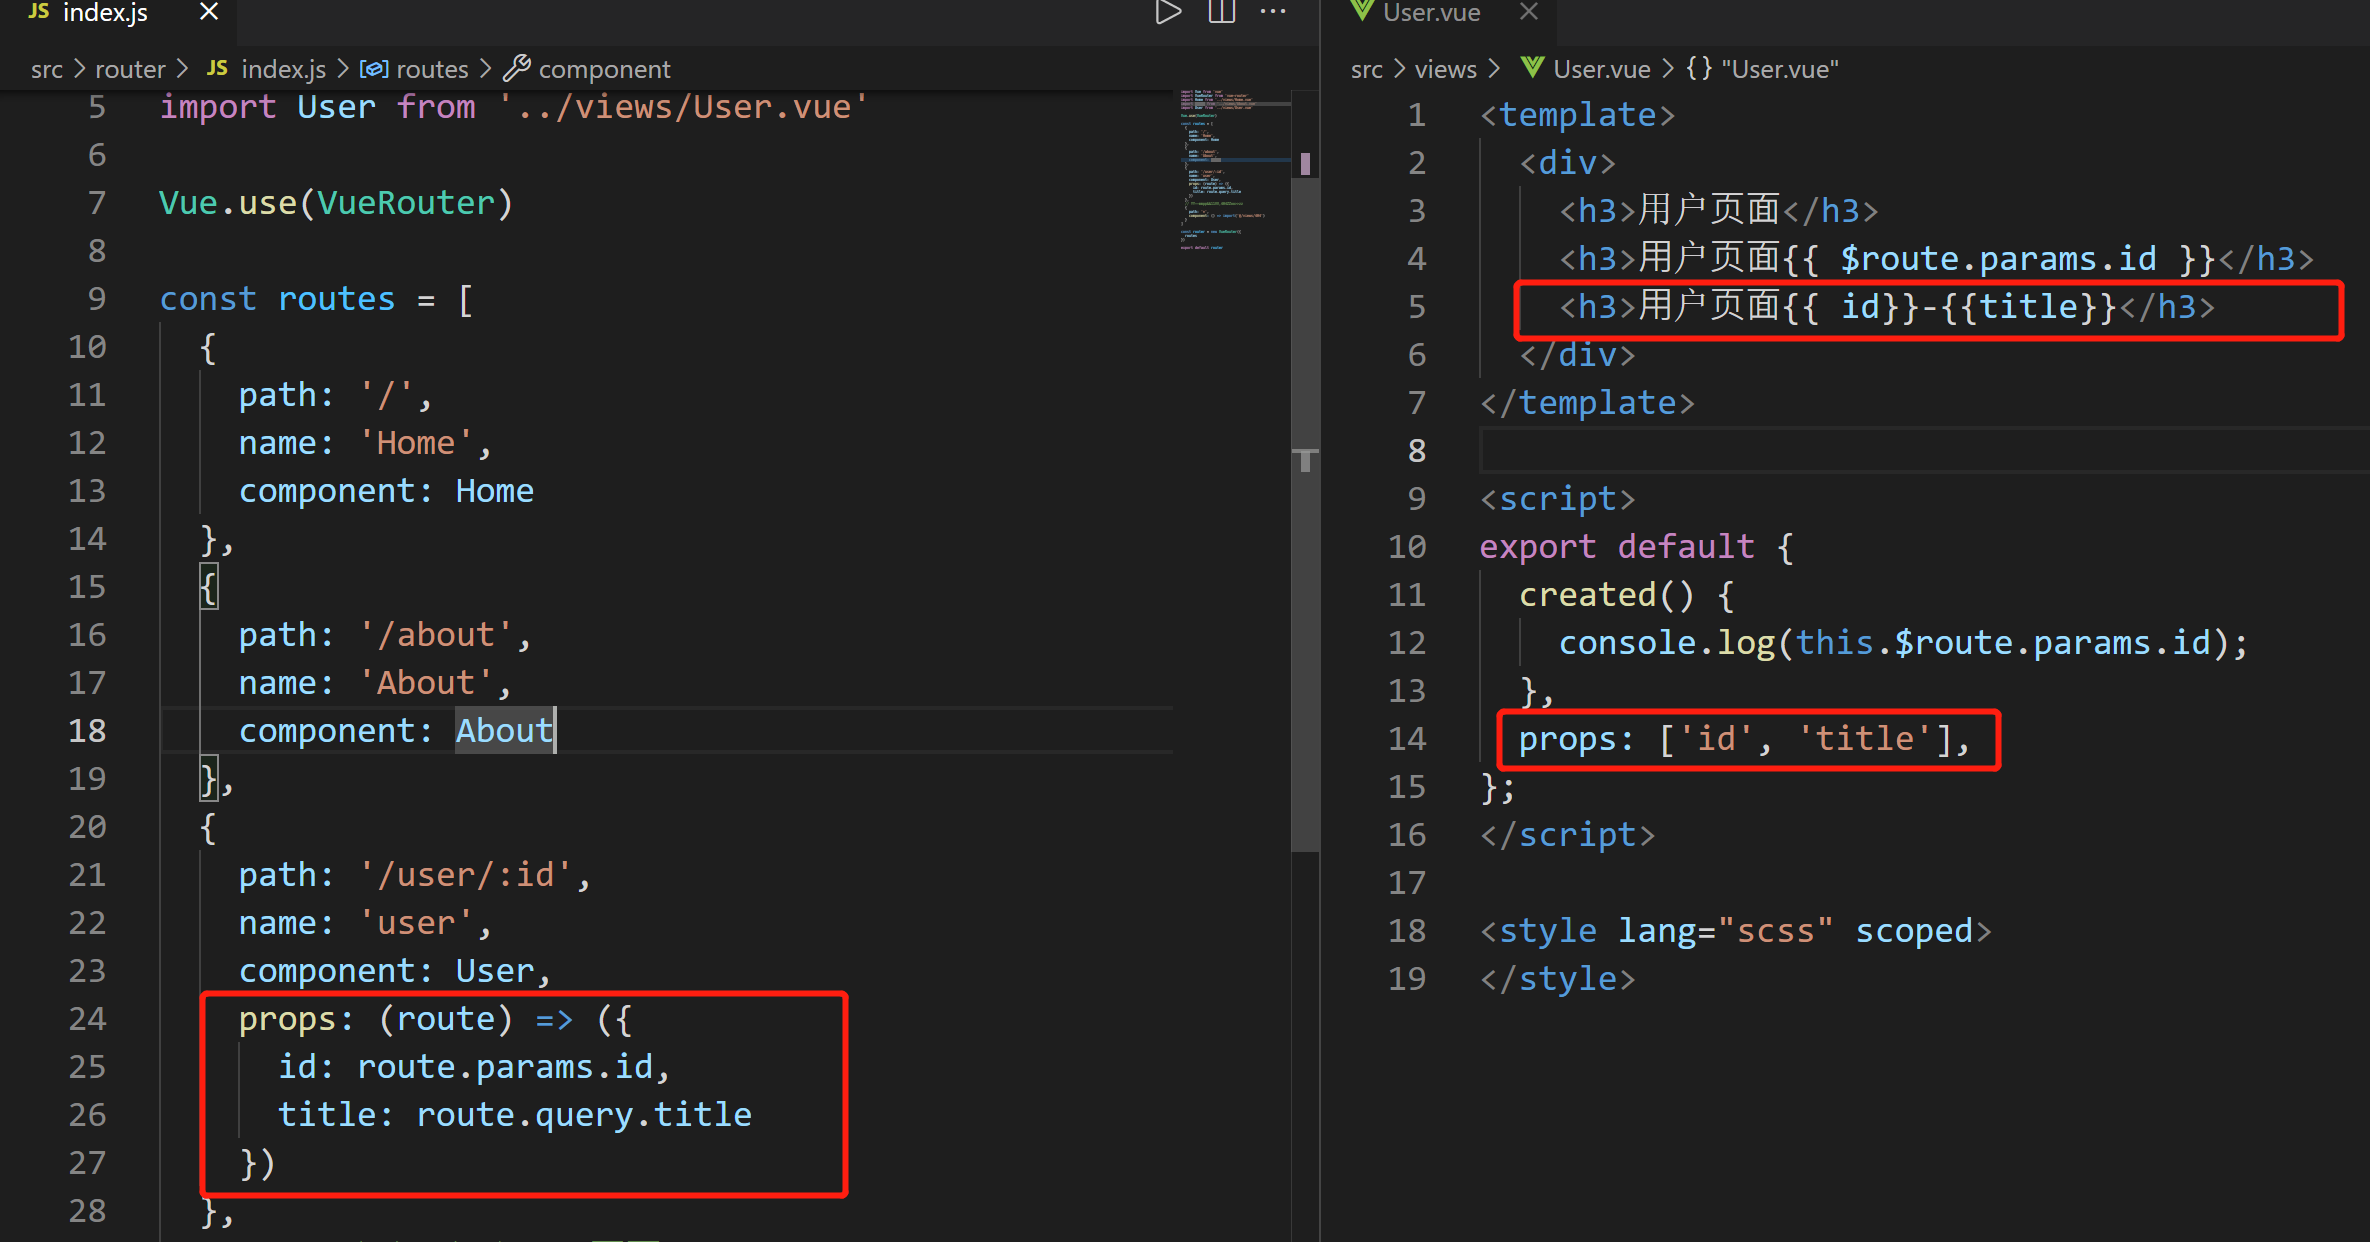Screen dimensions: 2370x1242
Task: Click the Run code play icon
Action: (x=1167, y=12)
